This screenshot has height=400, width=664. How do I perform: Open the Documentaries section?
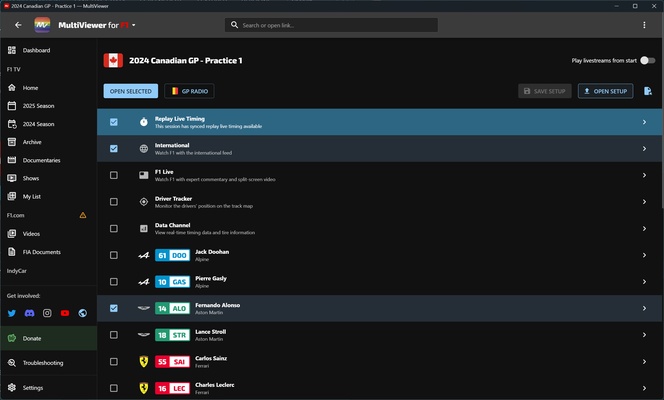pyautogui.click(x=48, y=160)
